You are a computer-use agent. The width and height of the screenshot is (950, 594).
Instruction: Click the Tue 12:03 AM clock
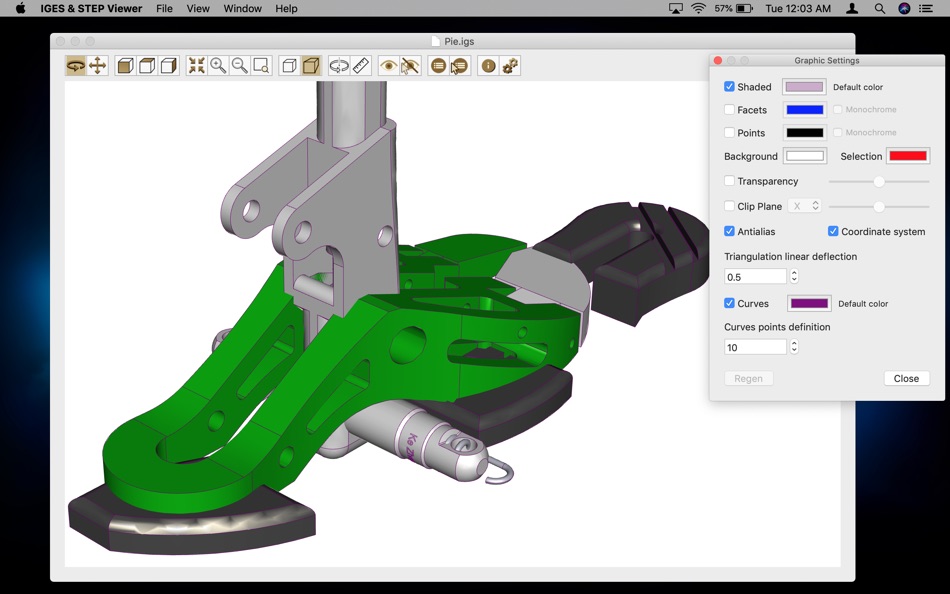click(798, 8)
